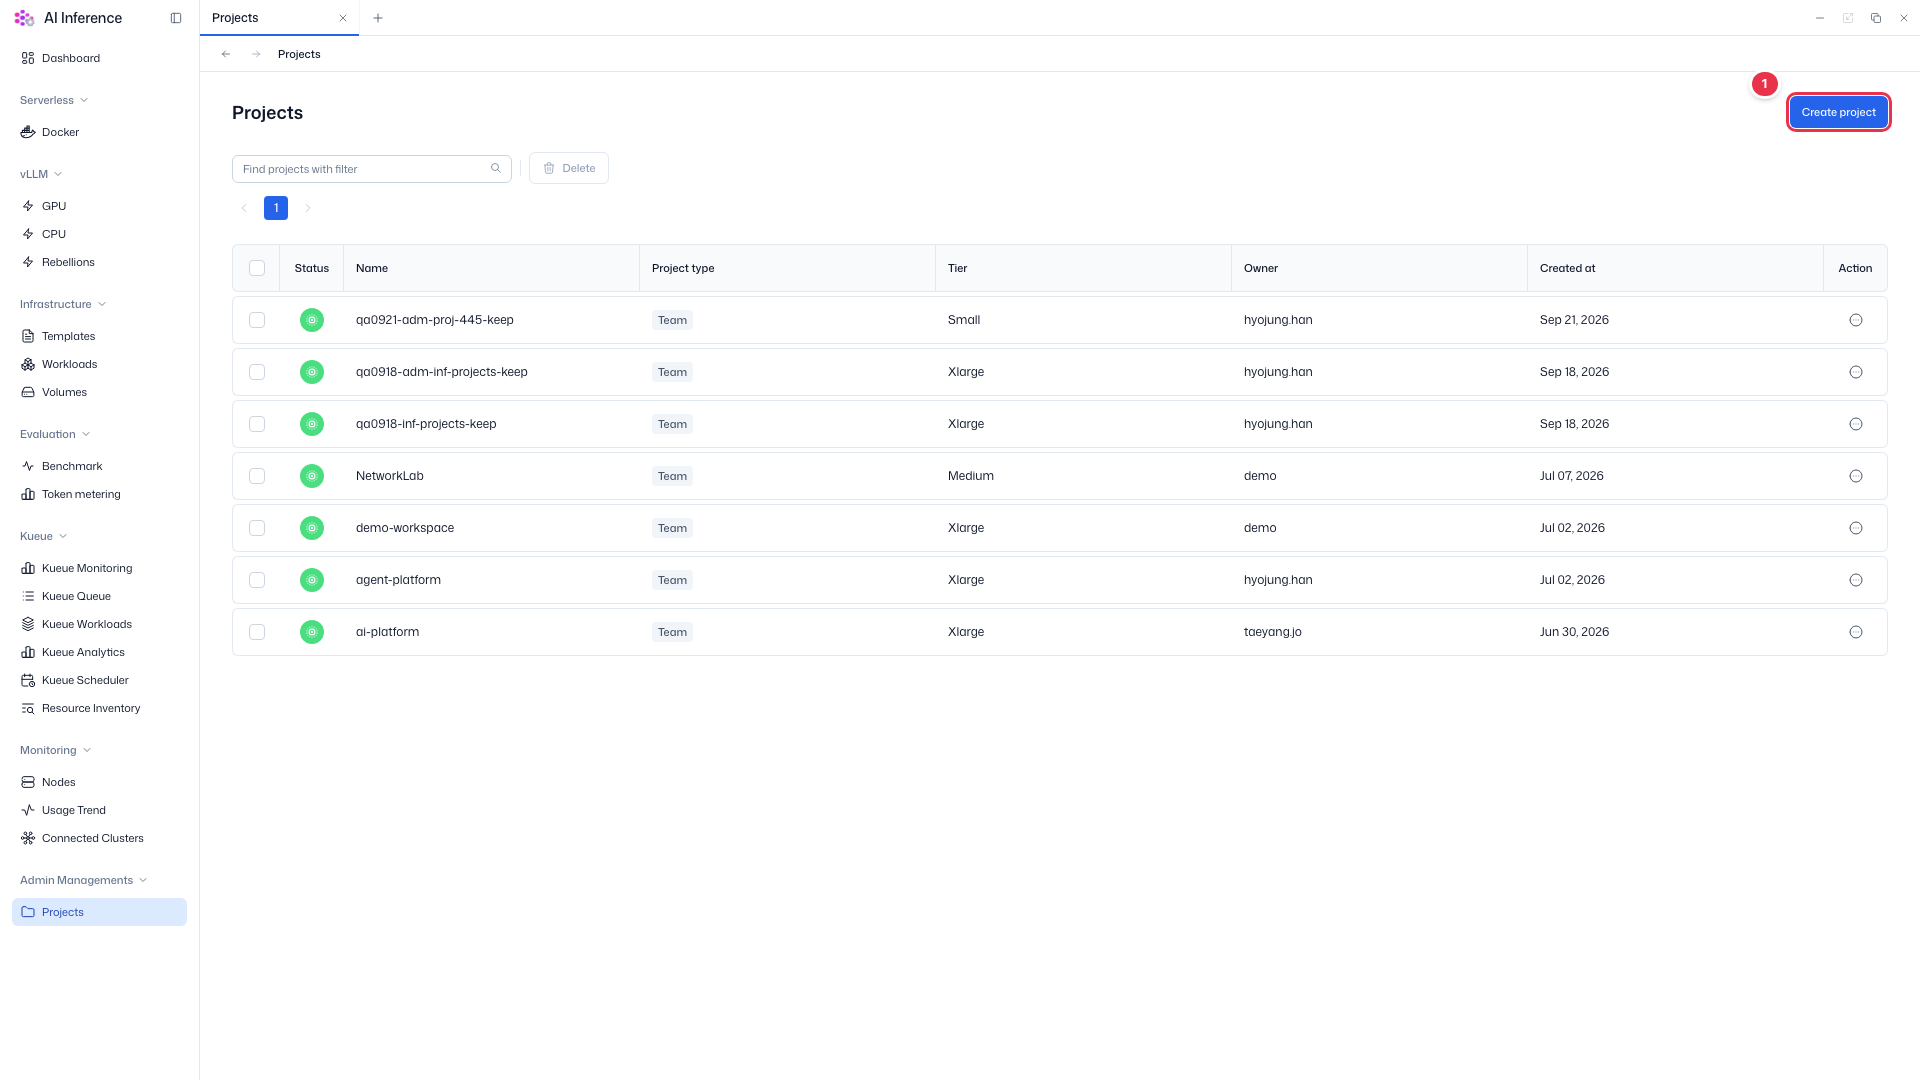1920x1080 pixels.
Task: Check the qa0918-adm-inf-projects-keep row
Action: [x=257, y=372]
